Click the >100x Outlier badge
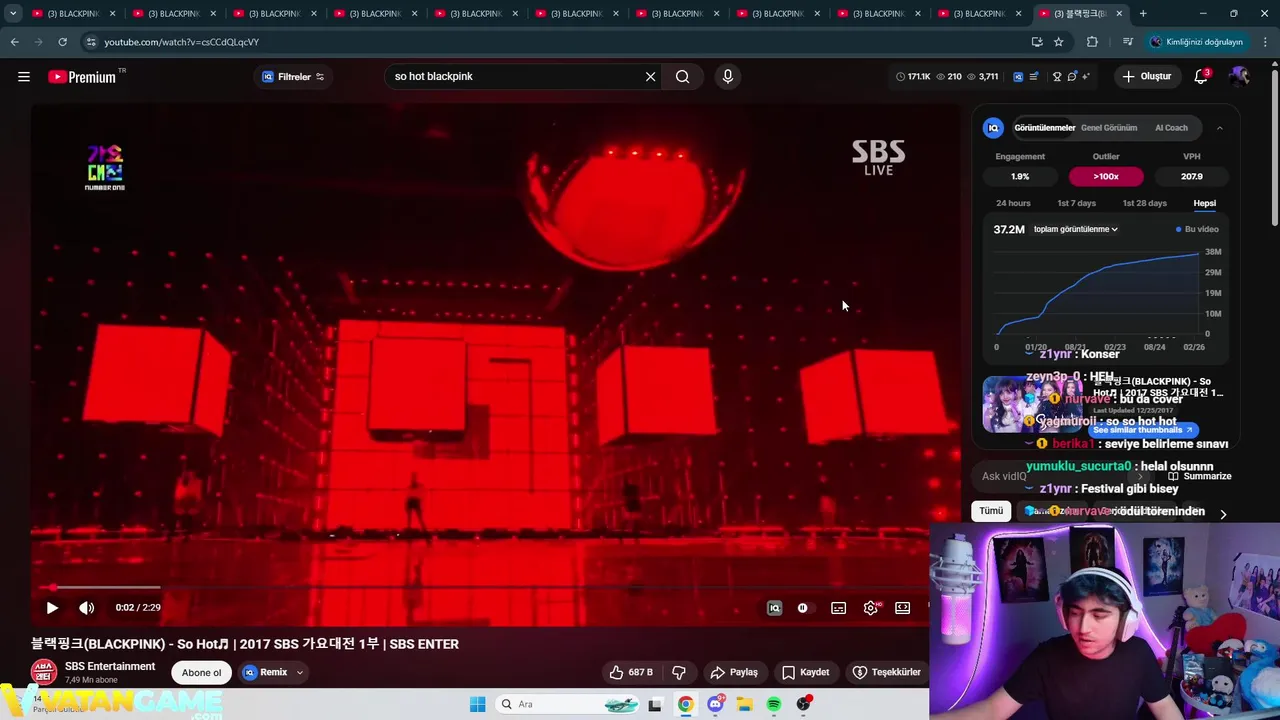Viewport: 1280px width, 720px height. (1106, 176)
